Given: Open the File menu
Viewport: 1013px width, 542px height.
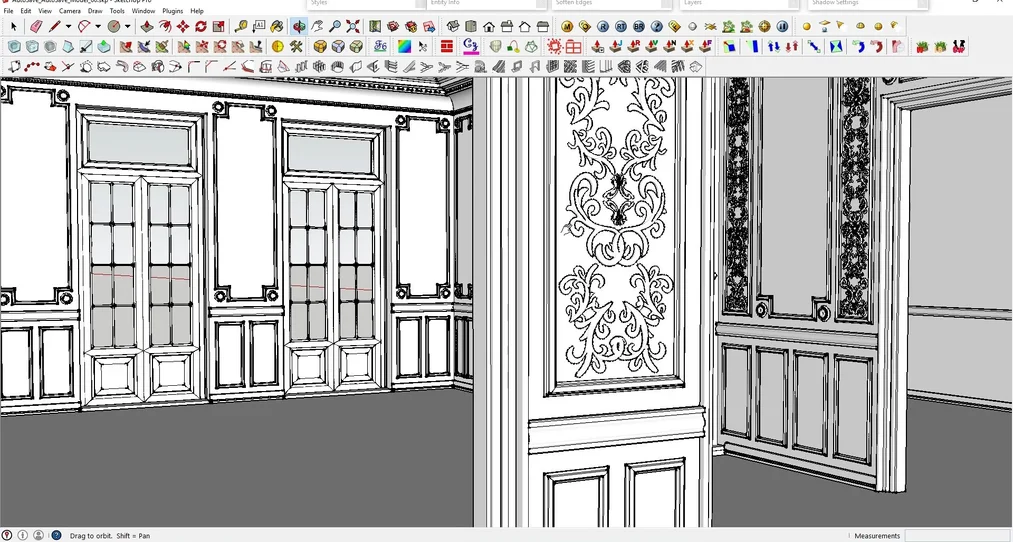Looking at the screenshot, I should [8, 11].
